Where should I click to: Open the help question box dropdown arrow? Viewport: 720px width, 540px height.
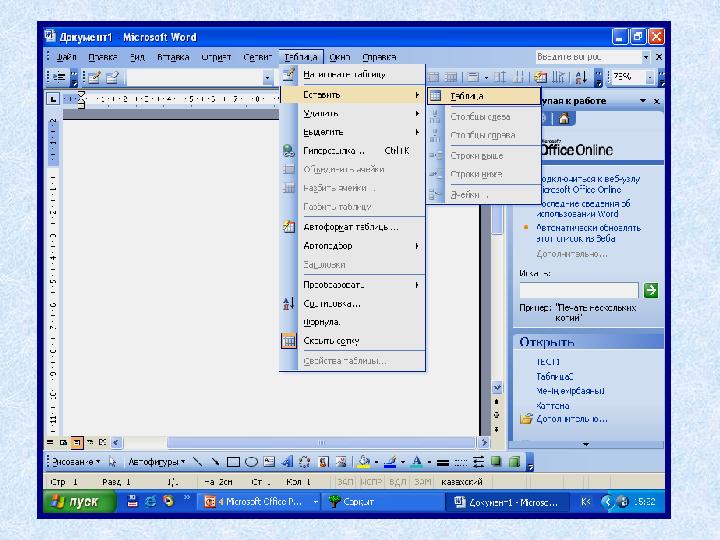646,57
